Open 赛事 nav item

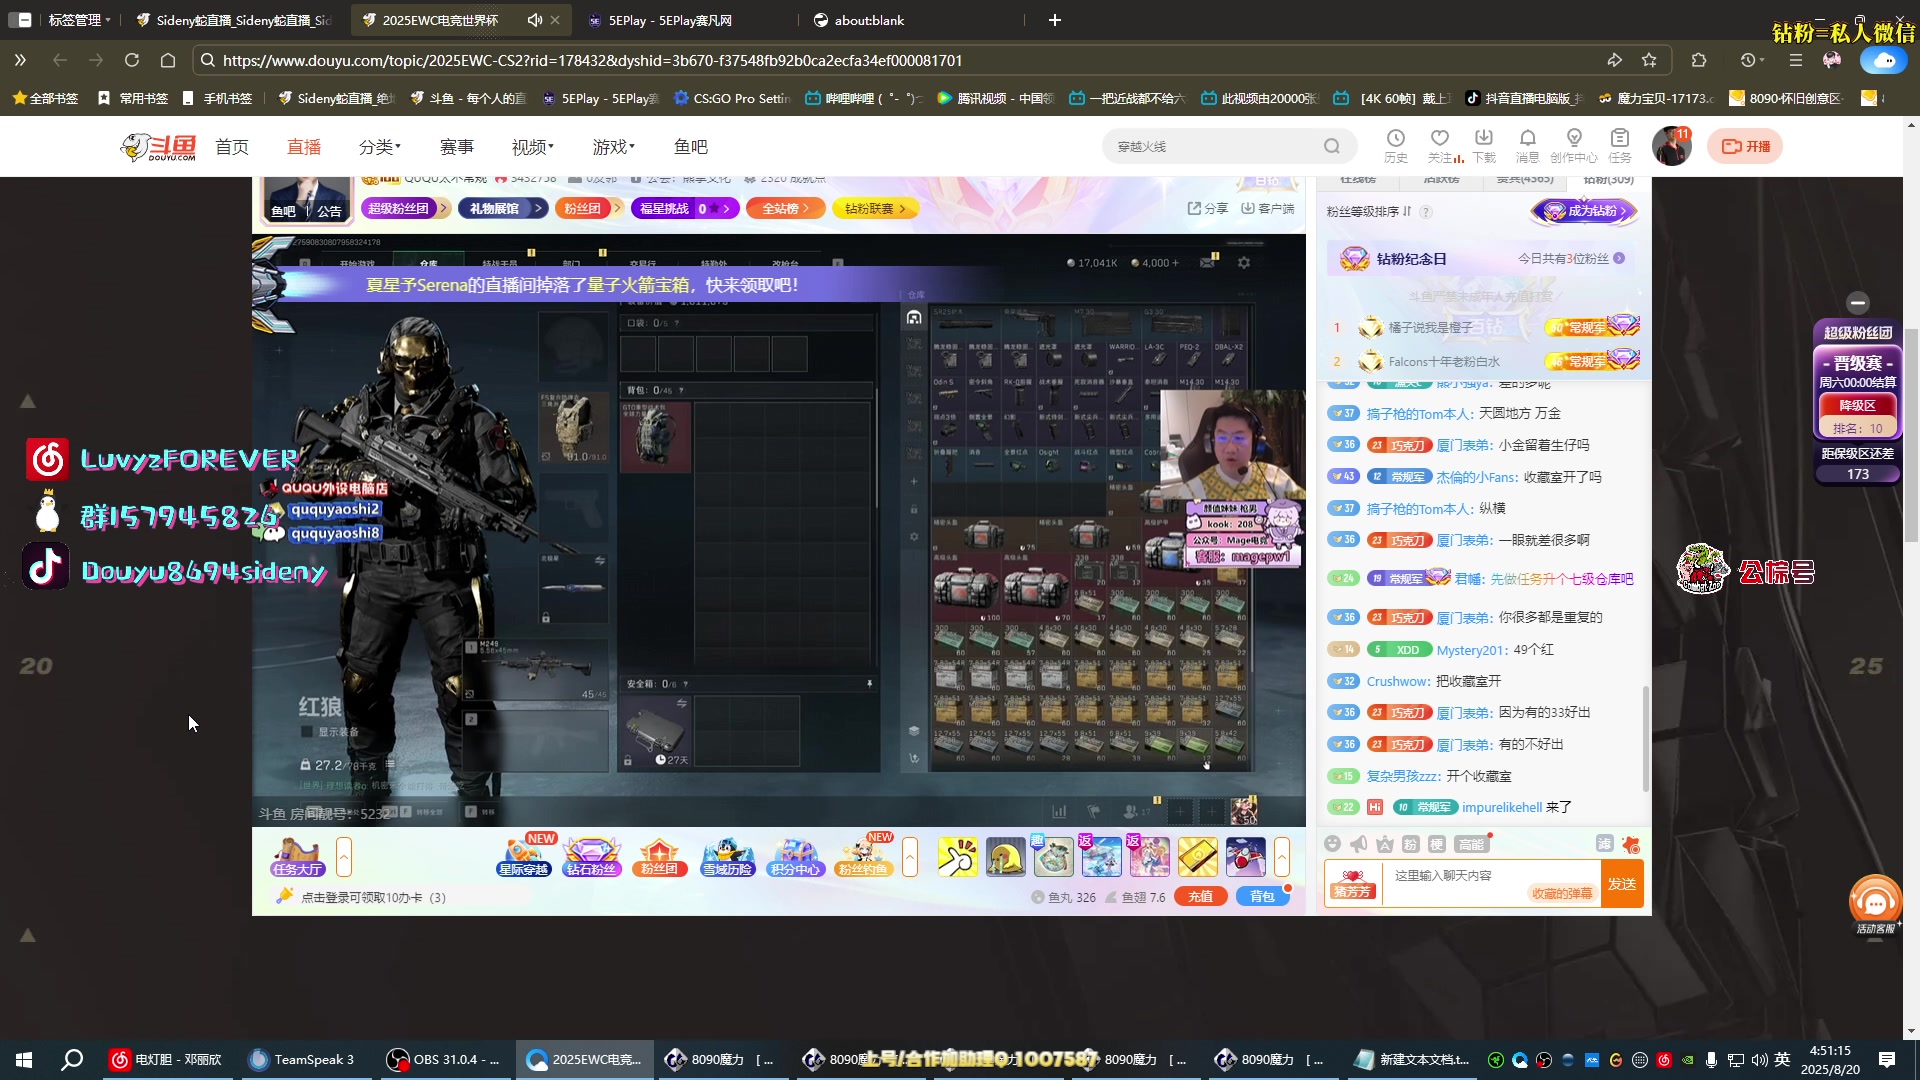click(457, 147)
